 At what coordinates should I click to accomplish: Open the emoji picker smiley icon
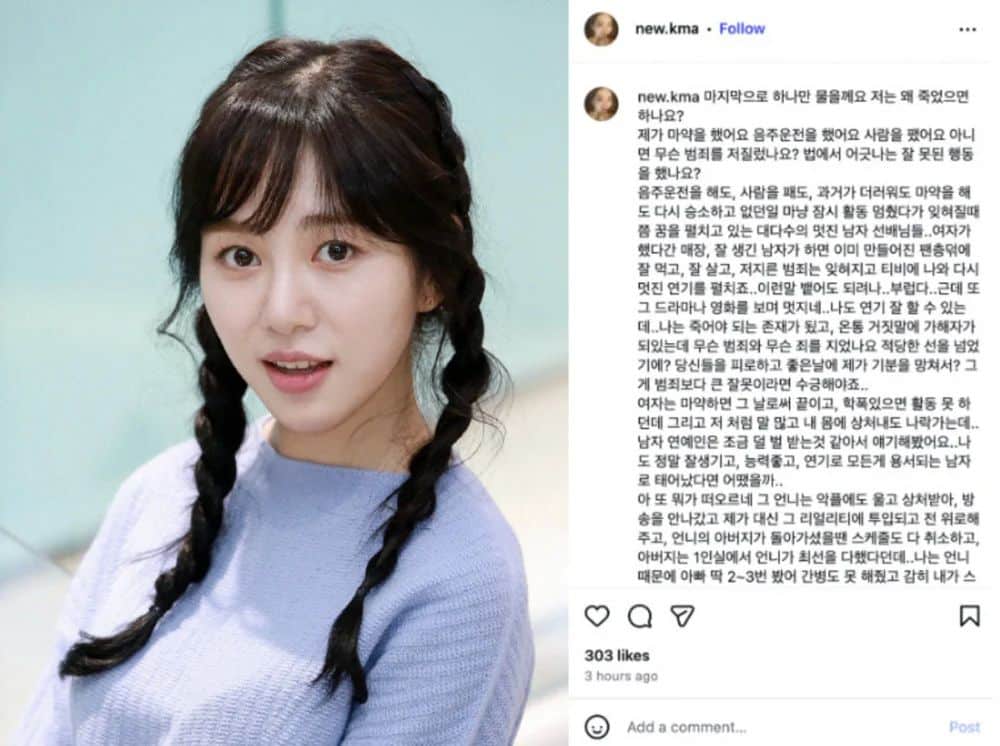(597, 727)
